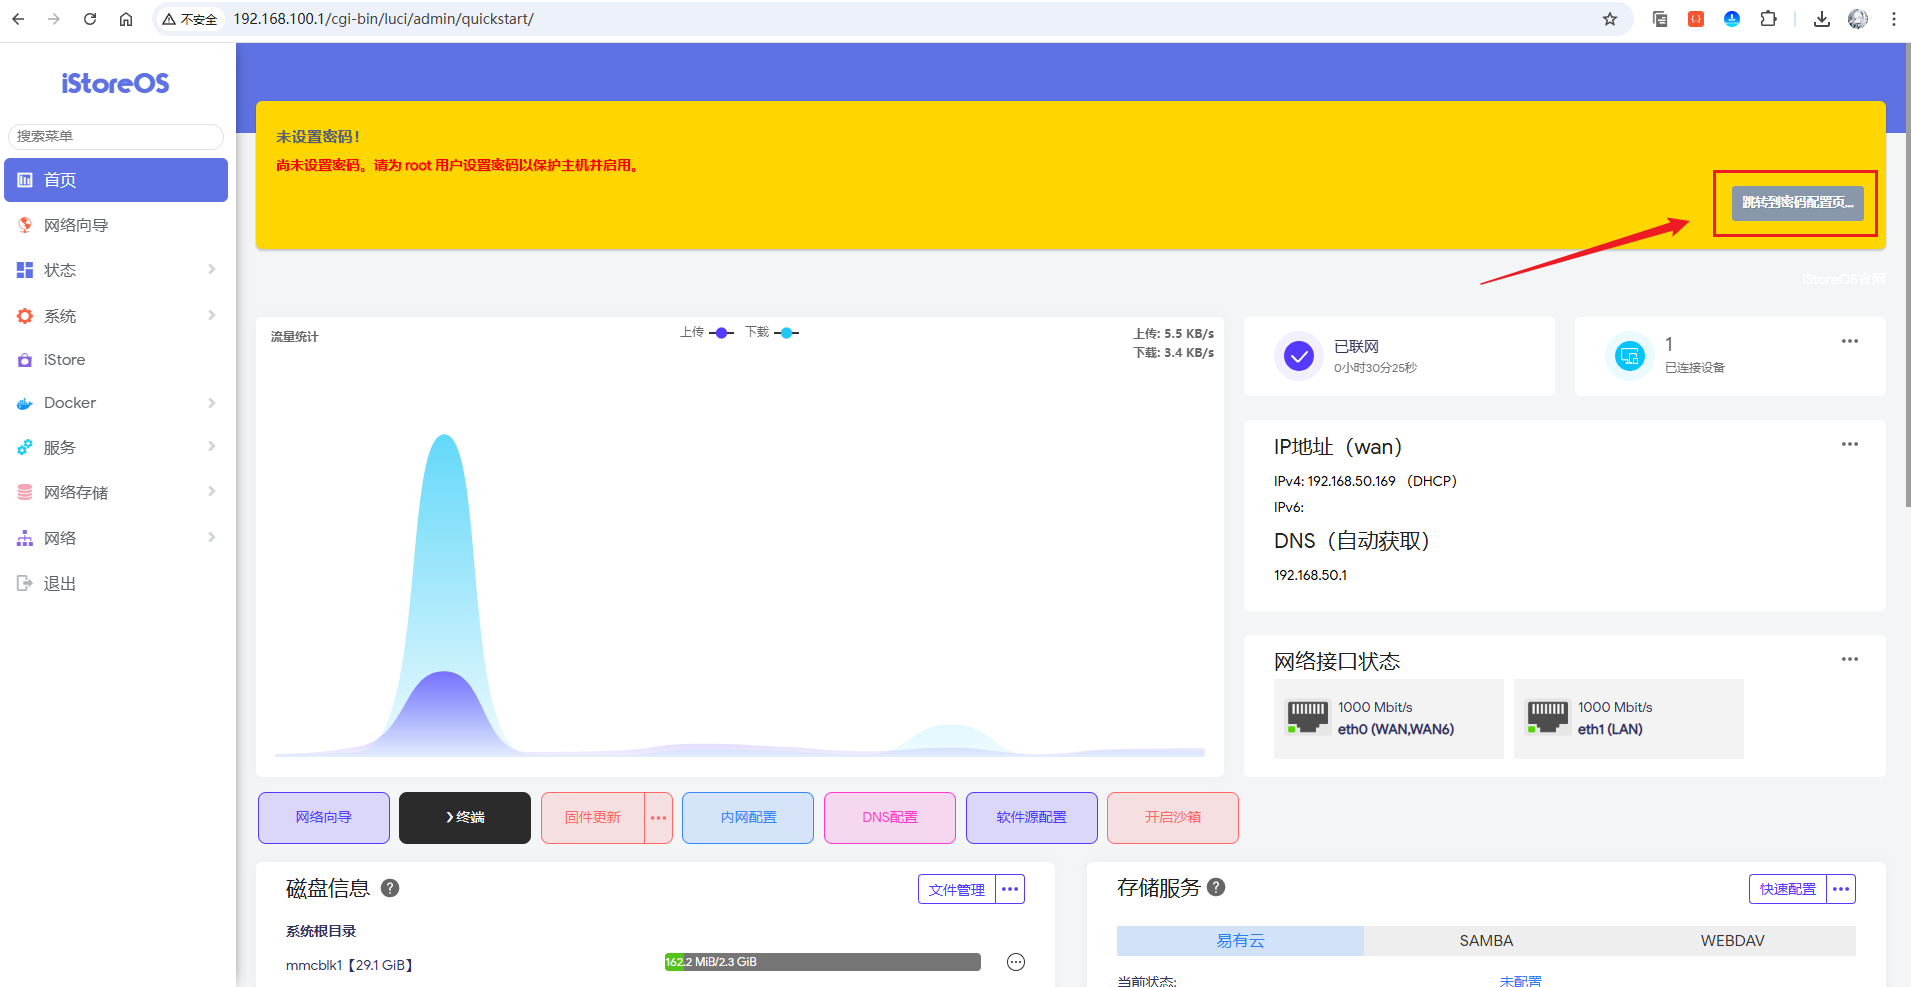Select 首页 in the sidebar
1911x987 pixels.
(116, 180)
